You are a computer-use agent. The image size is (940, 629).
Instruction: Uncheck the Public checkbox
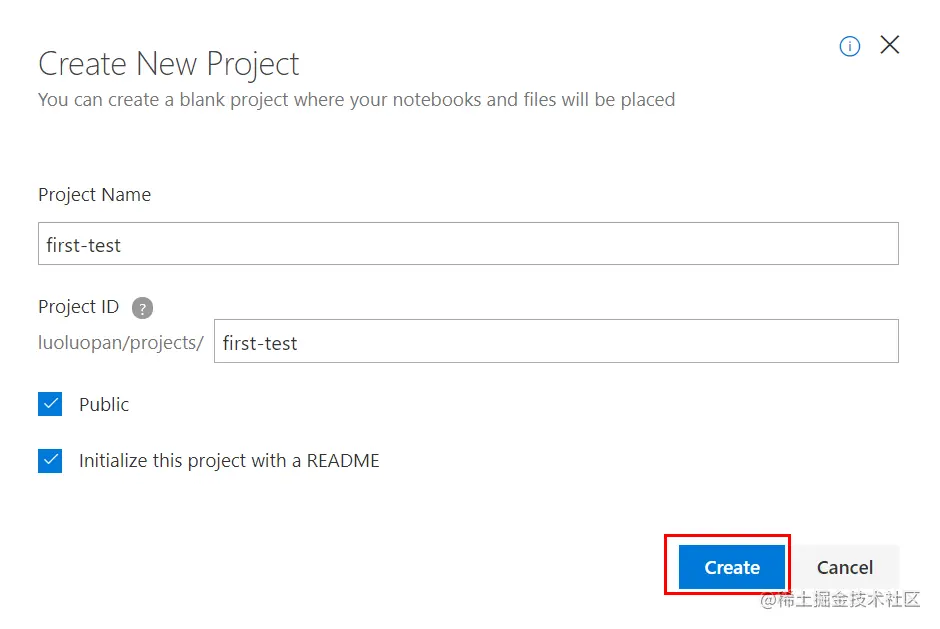pos(50,404)
